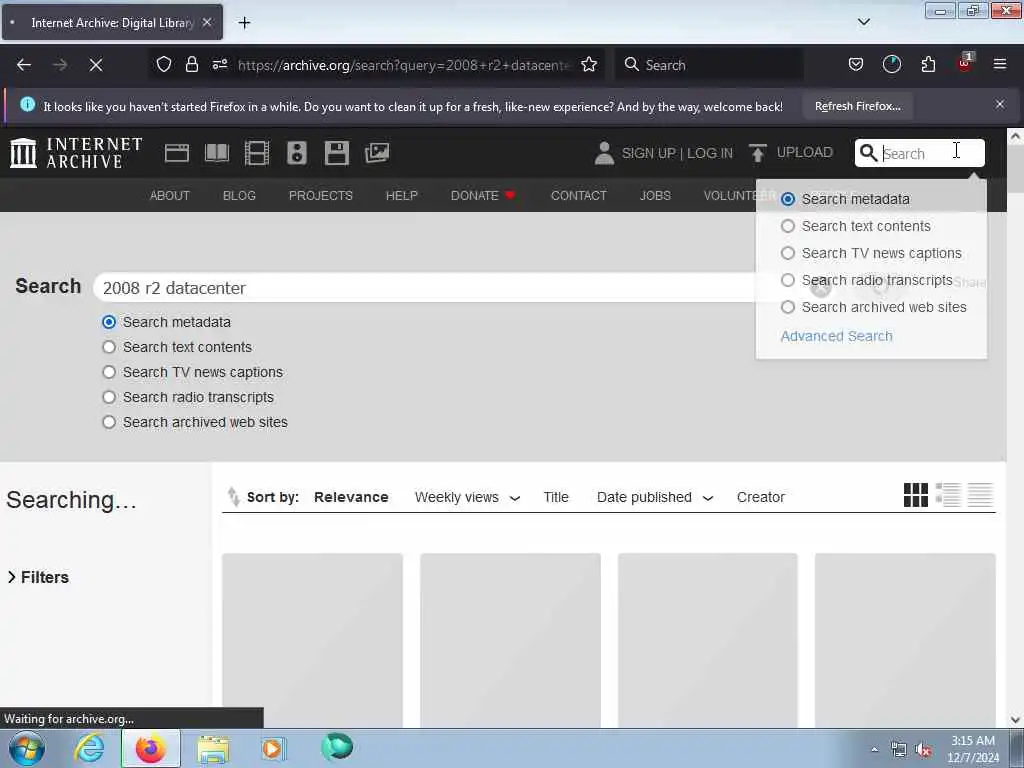1024x768 pixels.
Task: Click the user avatar icon
Action: 604,153
